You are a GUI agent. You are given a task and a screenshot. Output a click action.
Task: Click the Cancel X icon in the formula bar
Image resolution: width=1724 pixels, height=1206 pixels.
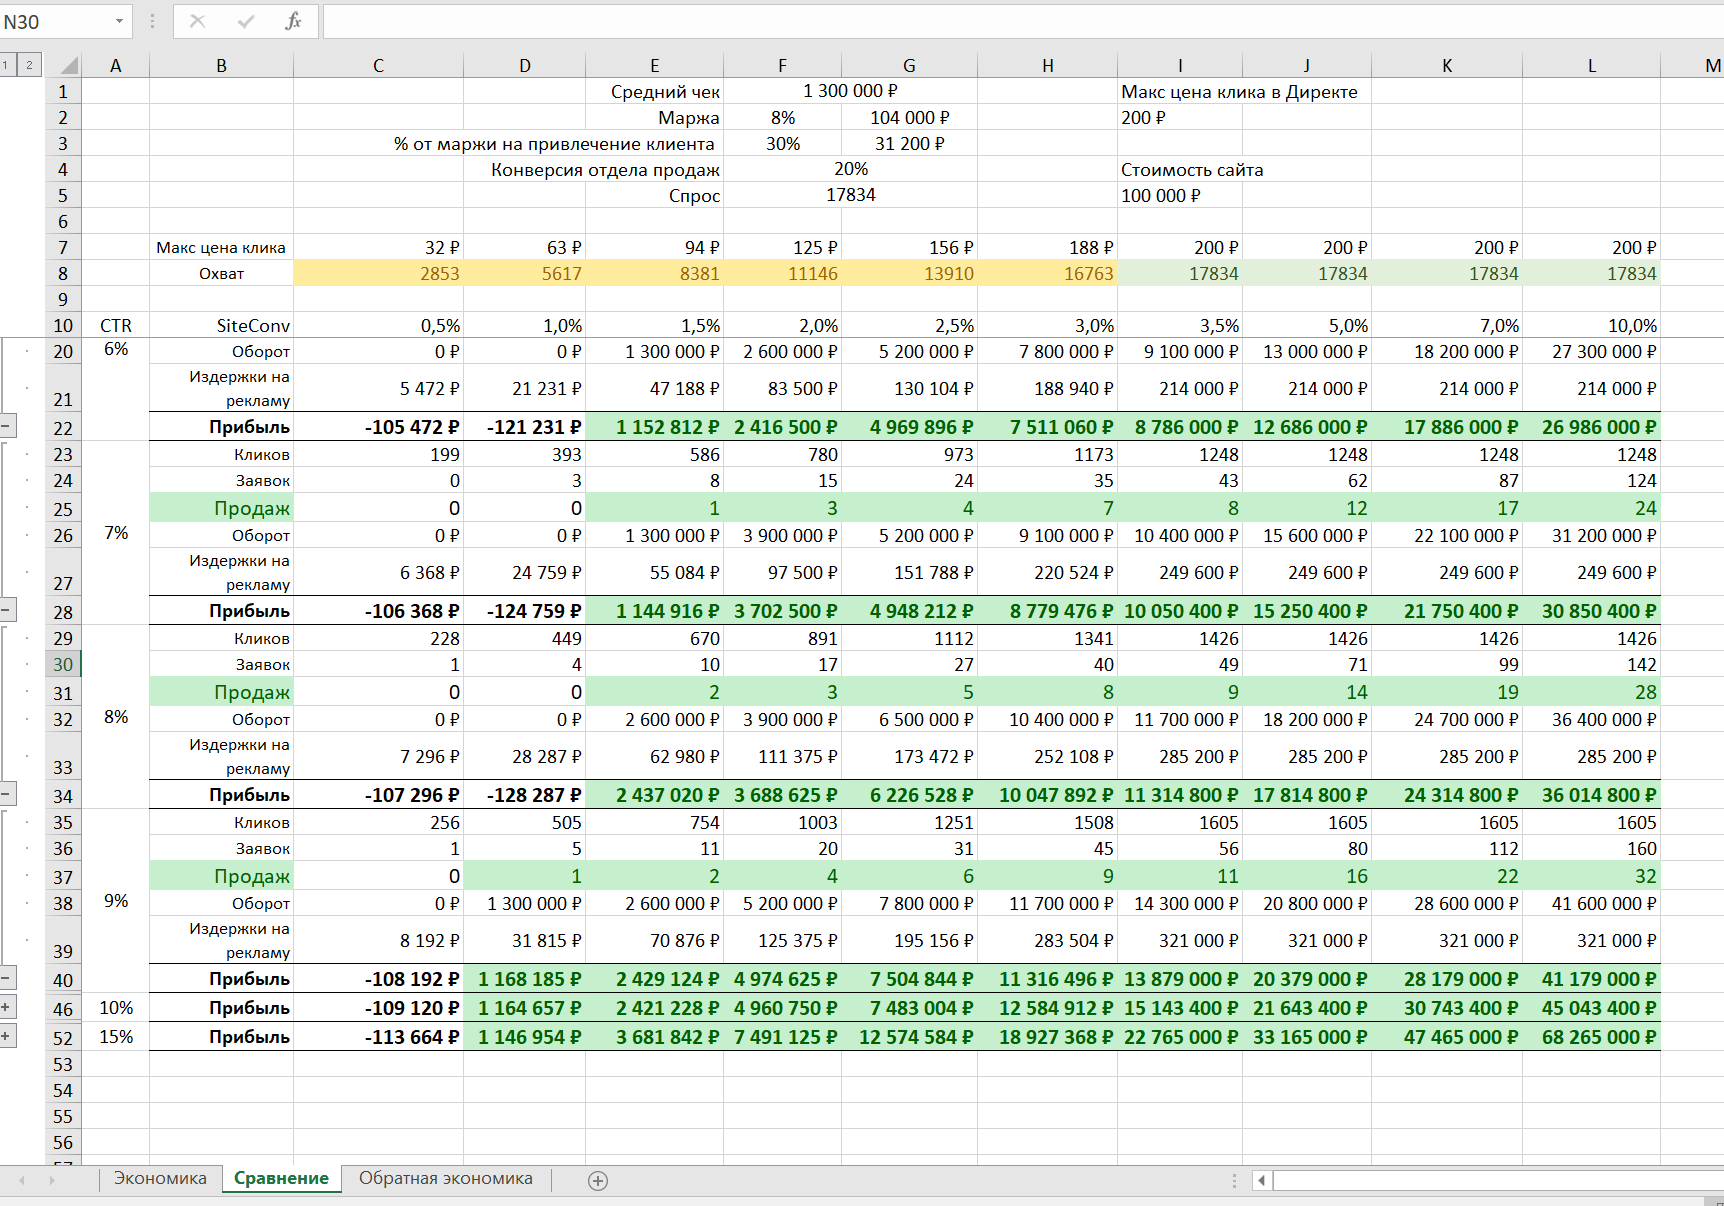tap(197, 21)
